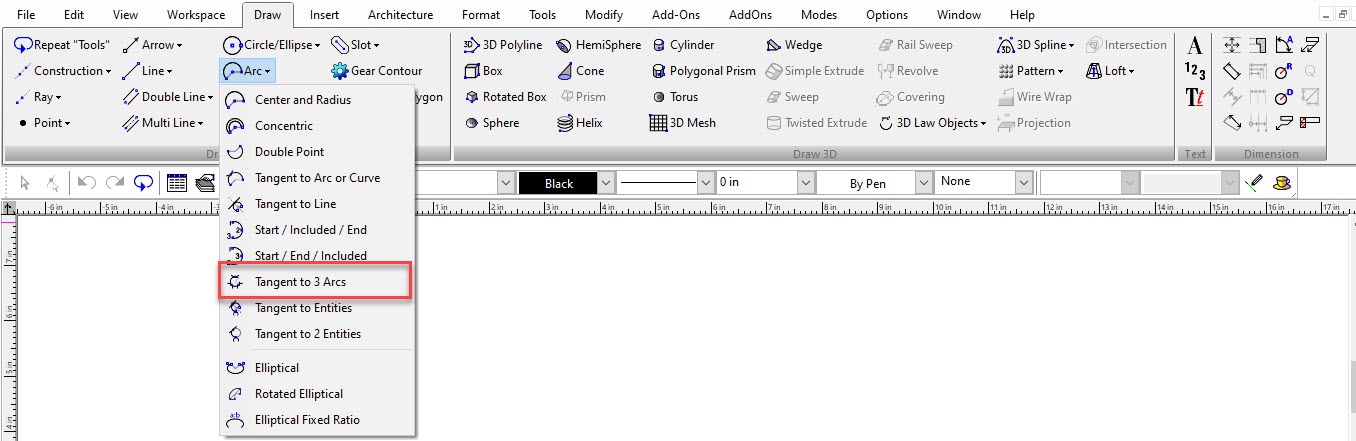Select the 3D Mesh tool

coord(682,123)
